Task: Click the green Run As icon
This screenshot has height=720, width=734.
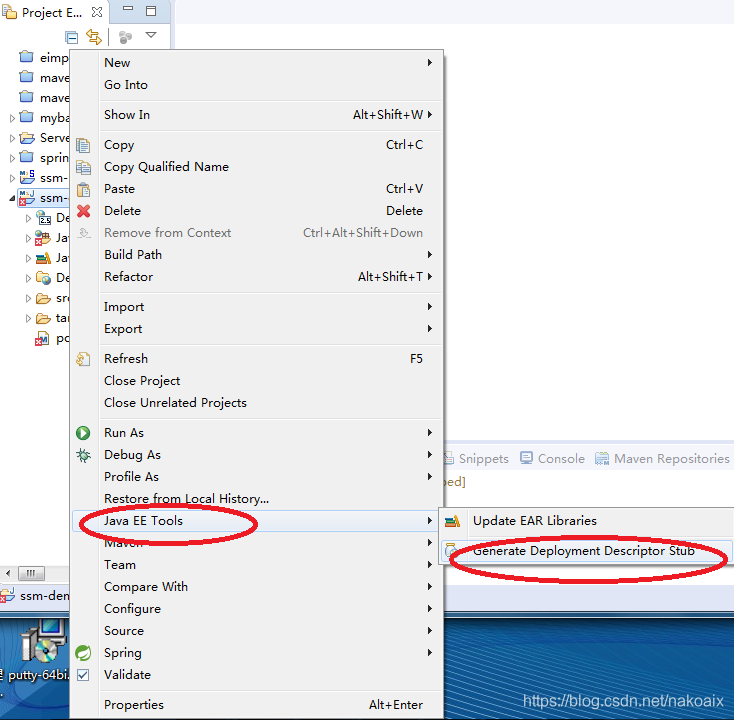Action: [83, 433]
